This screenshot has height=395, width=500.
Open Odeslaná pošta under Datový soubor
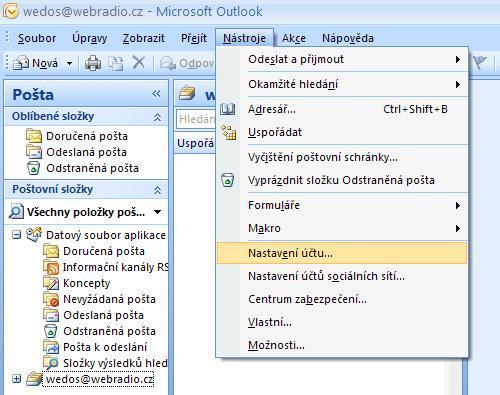(103, 315)
